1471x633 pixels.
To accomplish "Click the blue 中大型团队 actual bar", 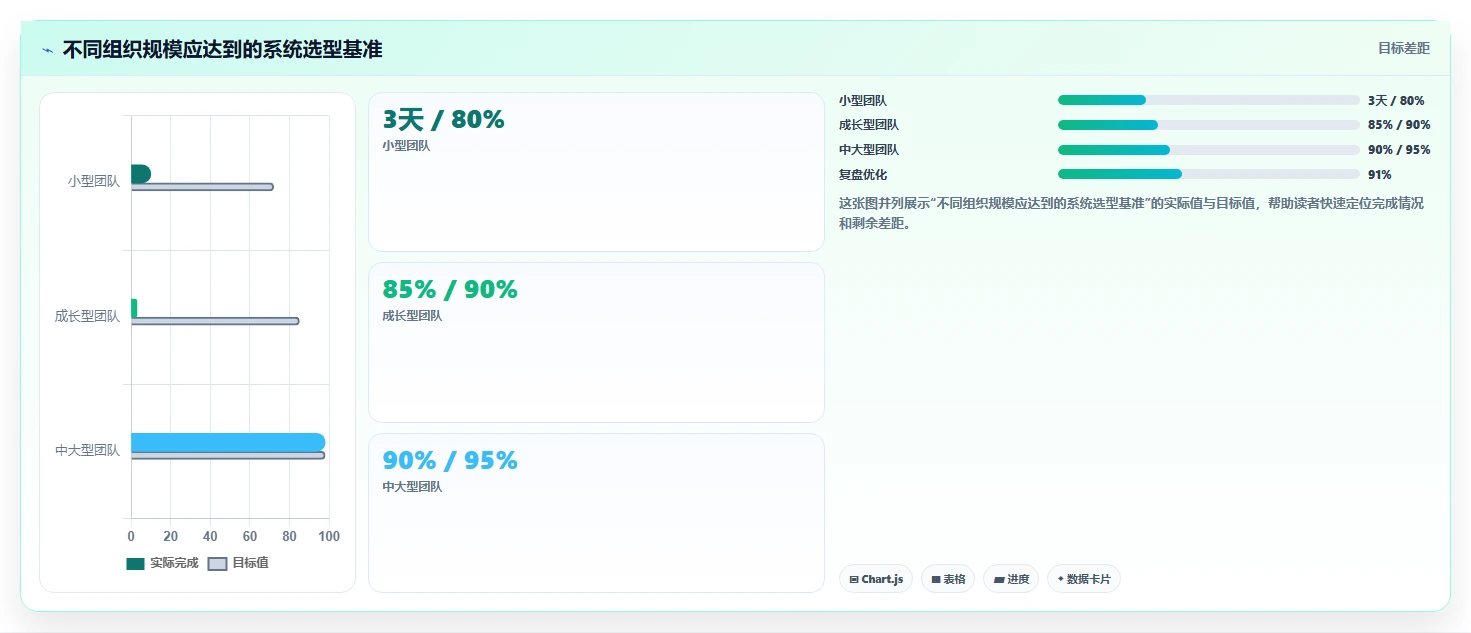I will tap(228, 442).
